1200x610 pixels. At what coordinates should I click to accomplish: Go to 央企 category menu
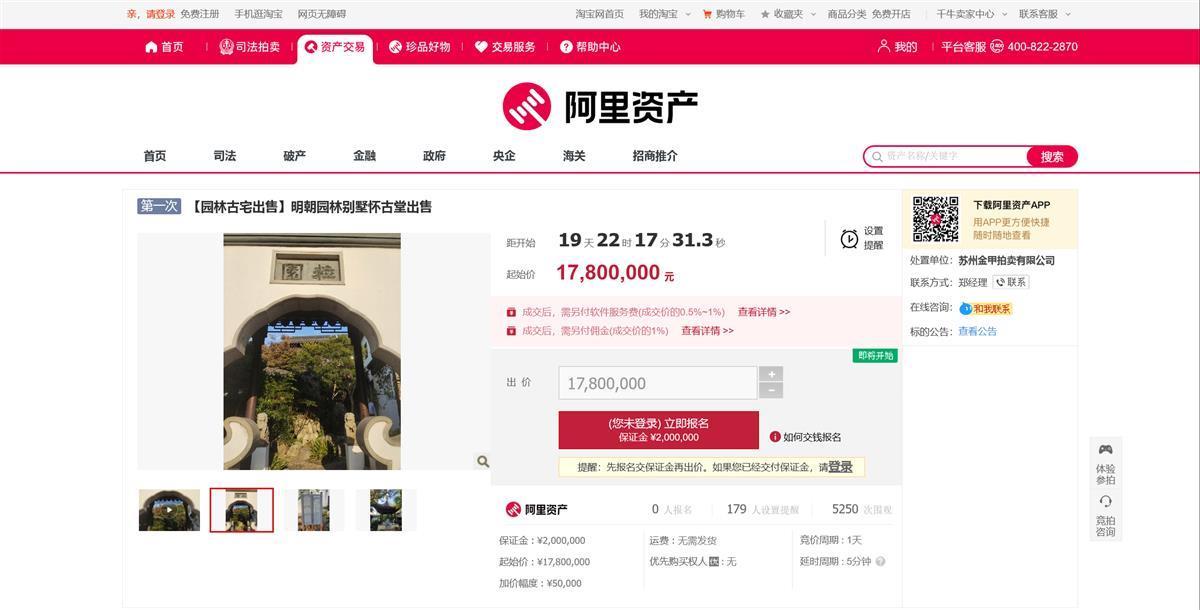tap(505, 156)
